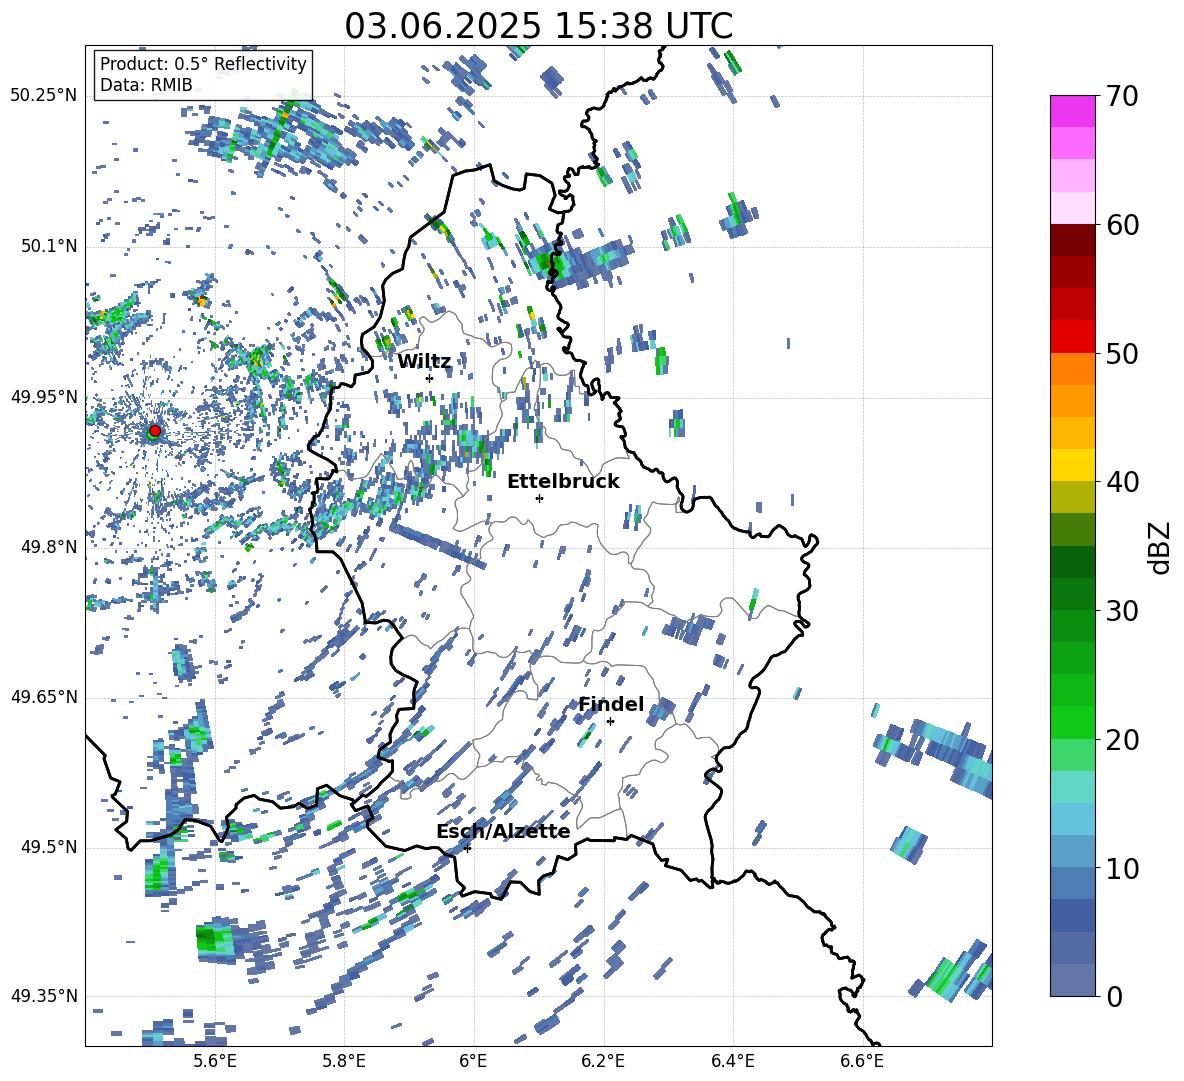Click the 50.25°N latitude label

[44, 96]
